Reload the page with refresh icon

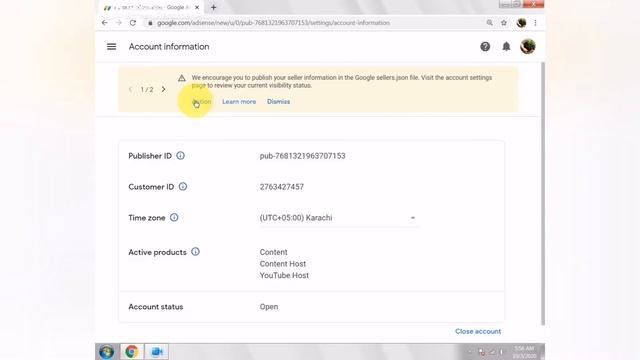133,23
